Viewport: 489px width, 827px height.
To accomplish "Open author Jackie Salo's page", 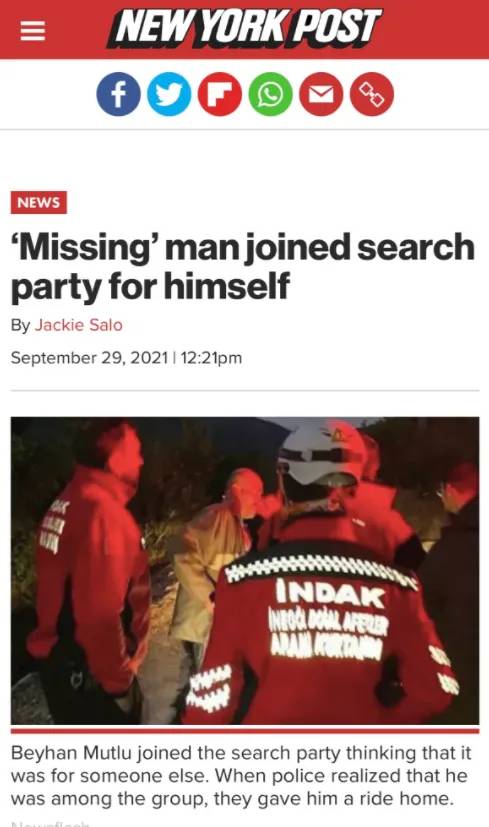I will pyautogui.click(x=79, y=325).
